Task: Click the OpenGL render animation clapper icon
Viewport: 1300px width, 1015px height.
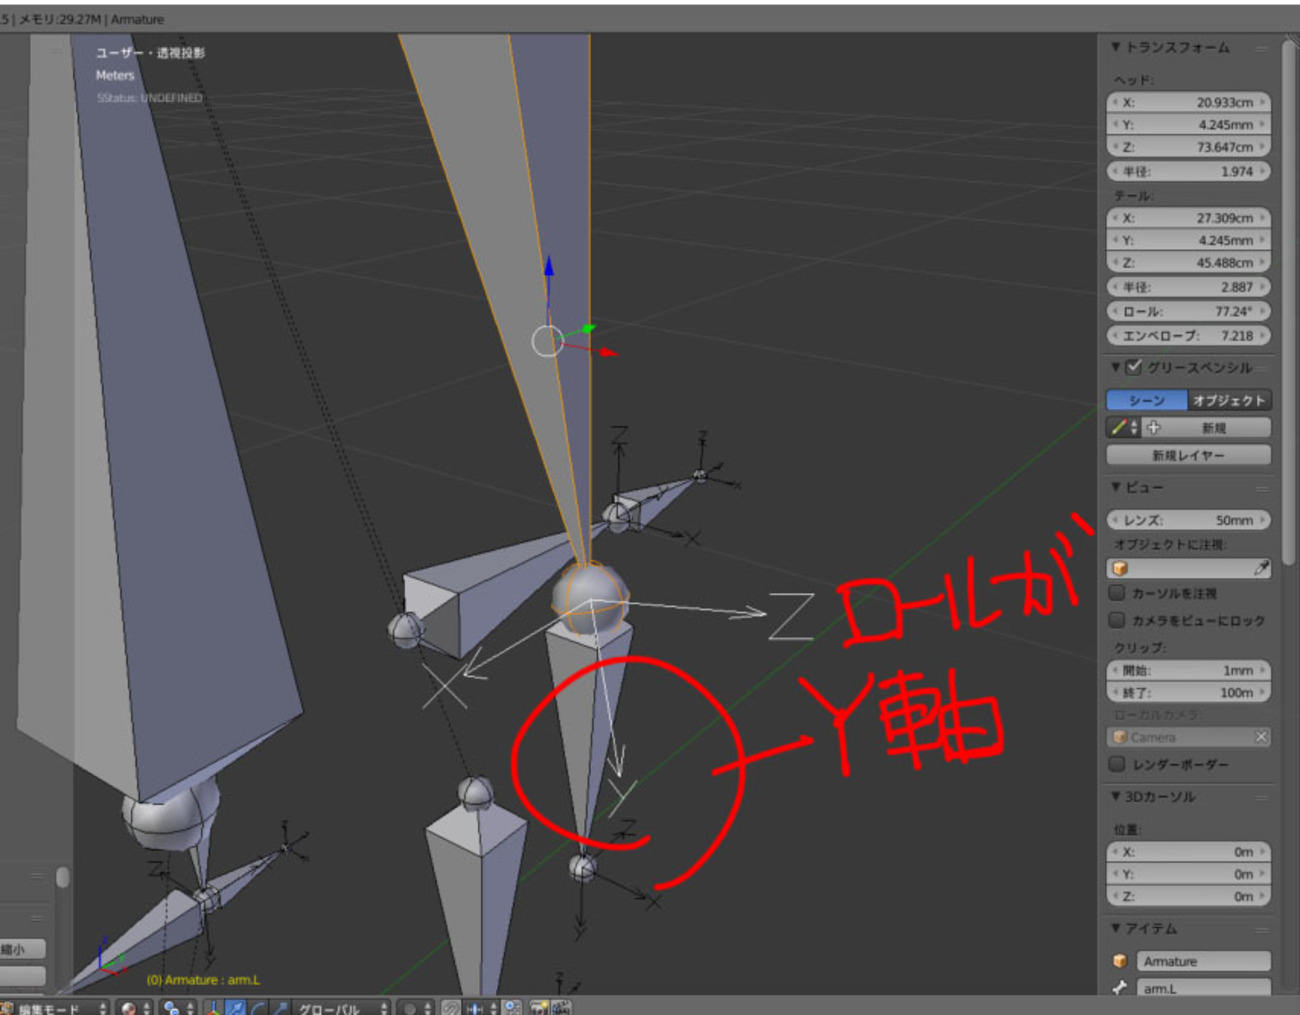Action: 561,1007
